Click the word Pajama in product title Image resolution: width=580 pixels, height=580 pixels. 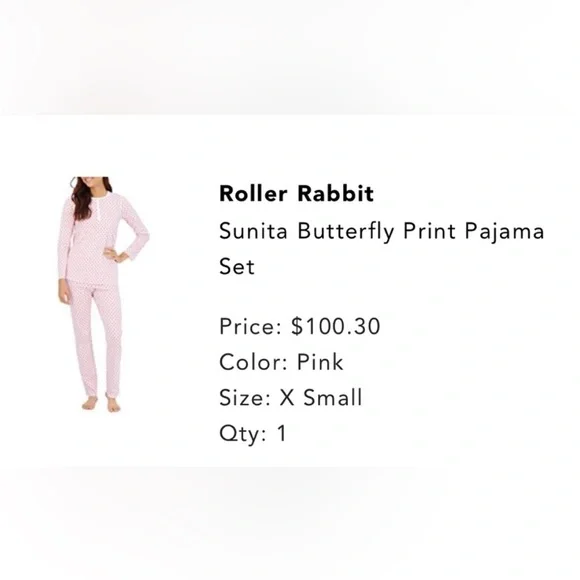pos(504,232)
